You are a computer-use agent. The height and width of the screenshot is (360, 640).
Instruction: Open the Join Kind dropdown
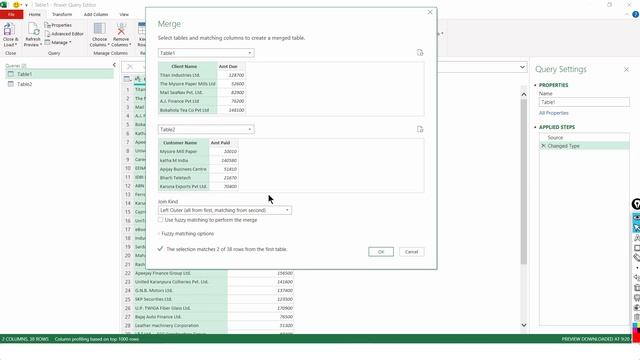coord(224,210)
